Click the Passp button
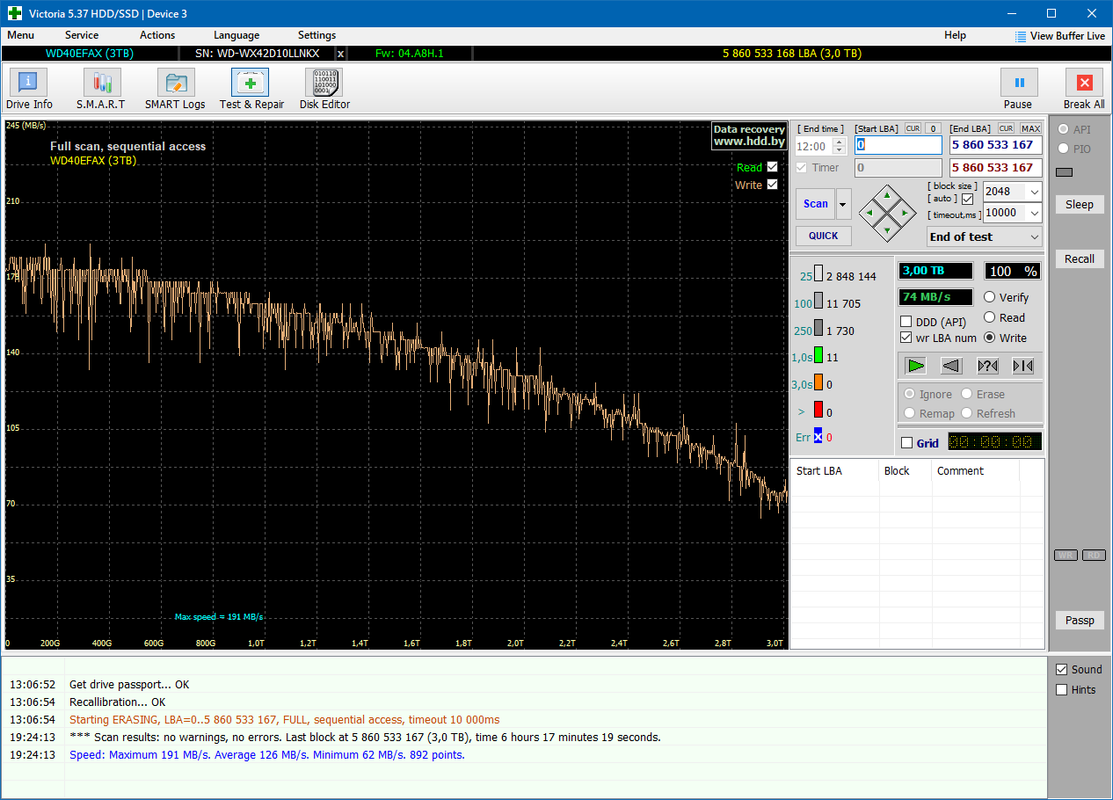The height and width of the screenshot is (800, 1113). [1079, 620]
